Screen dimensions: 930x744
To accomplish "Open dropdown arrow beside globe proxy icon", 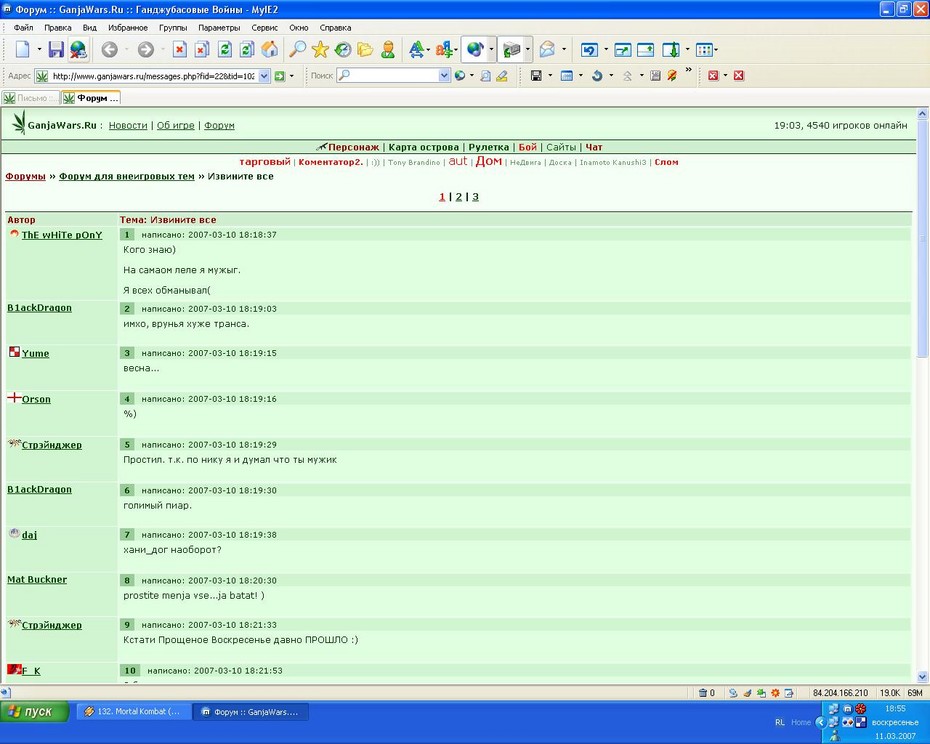I will 491,50.
